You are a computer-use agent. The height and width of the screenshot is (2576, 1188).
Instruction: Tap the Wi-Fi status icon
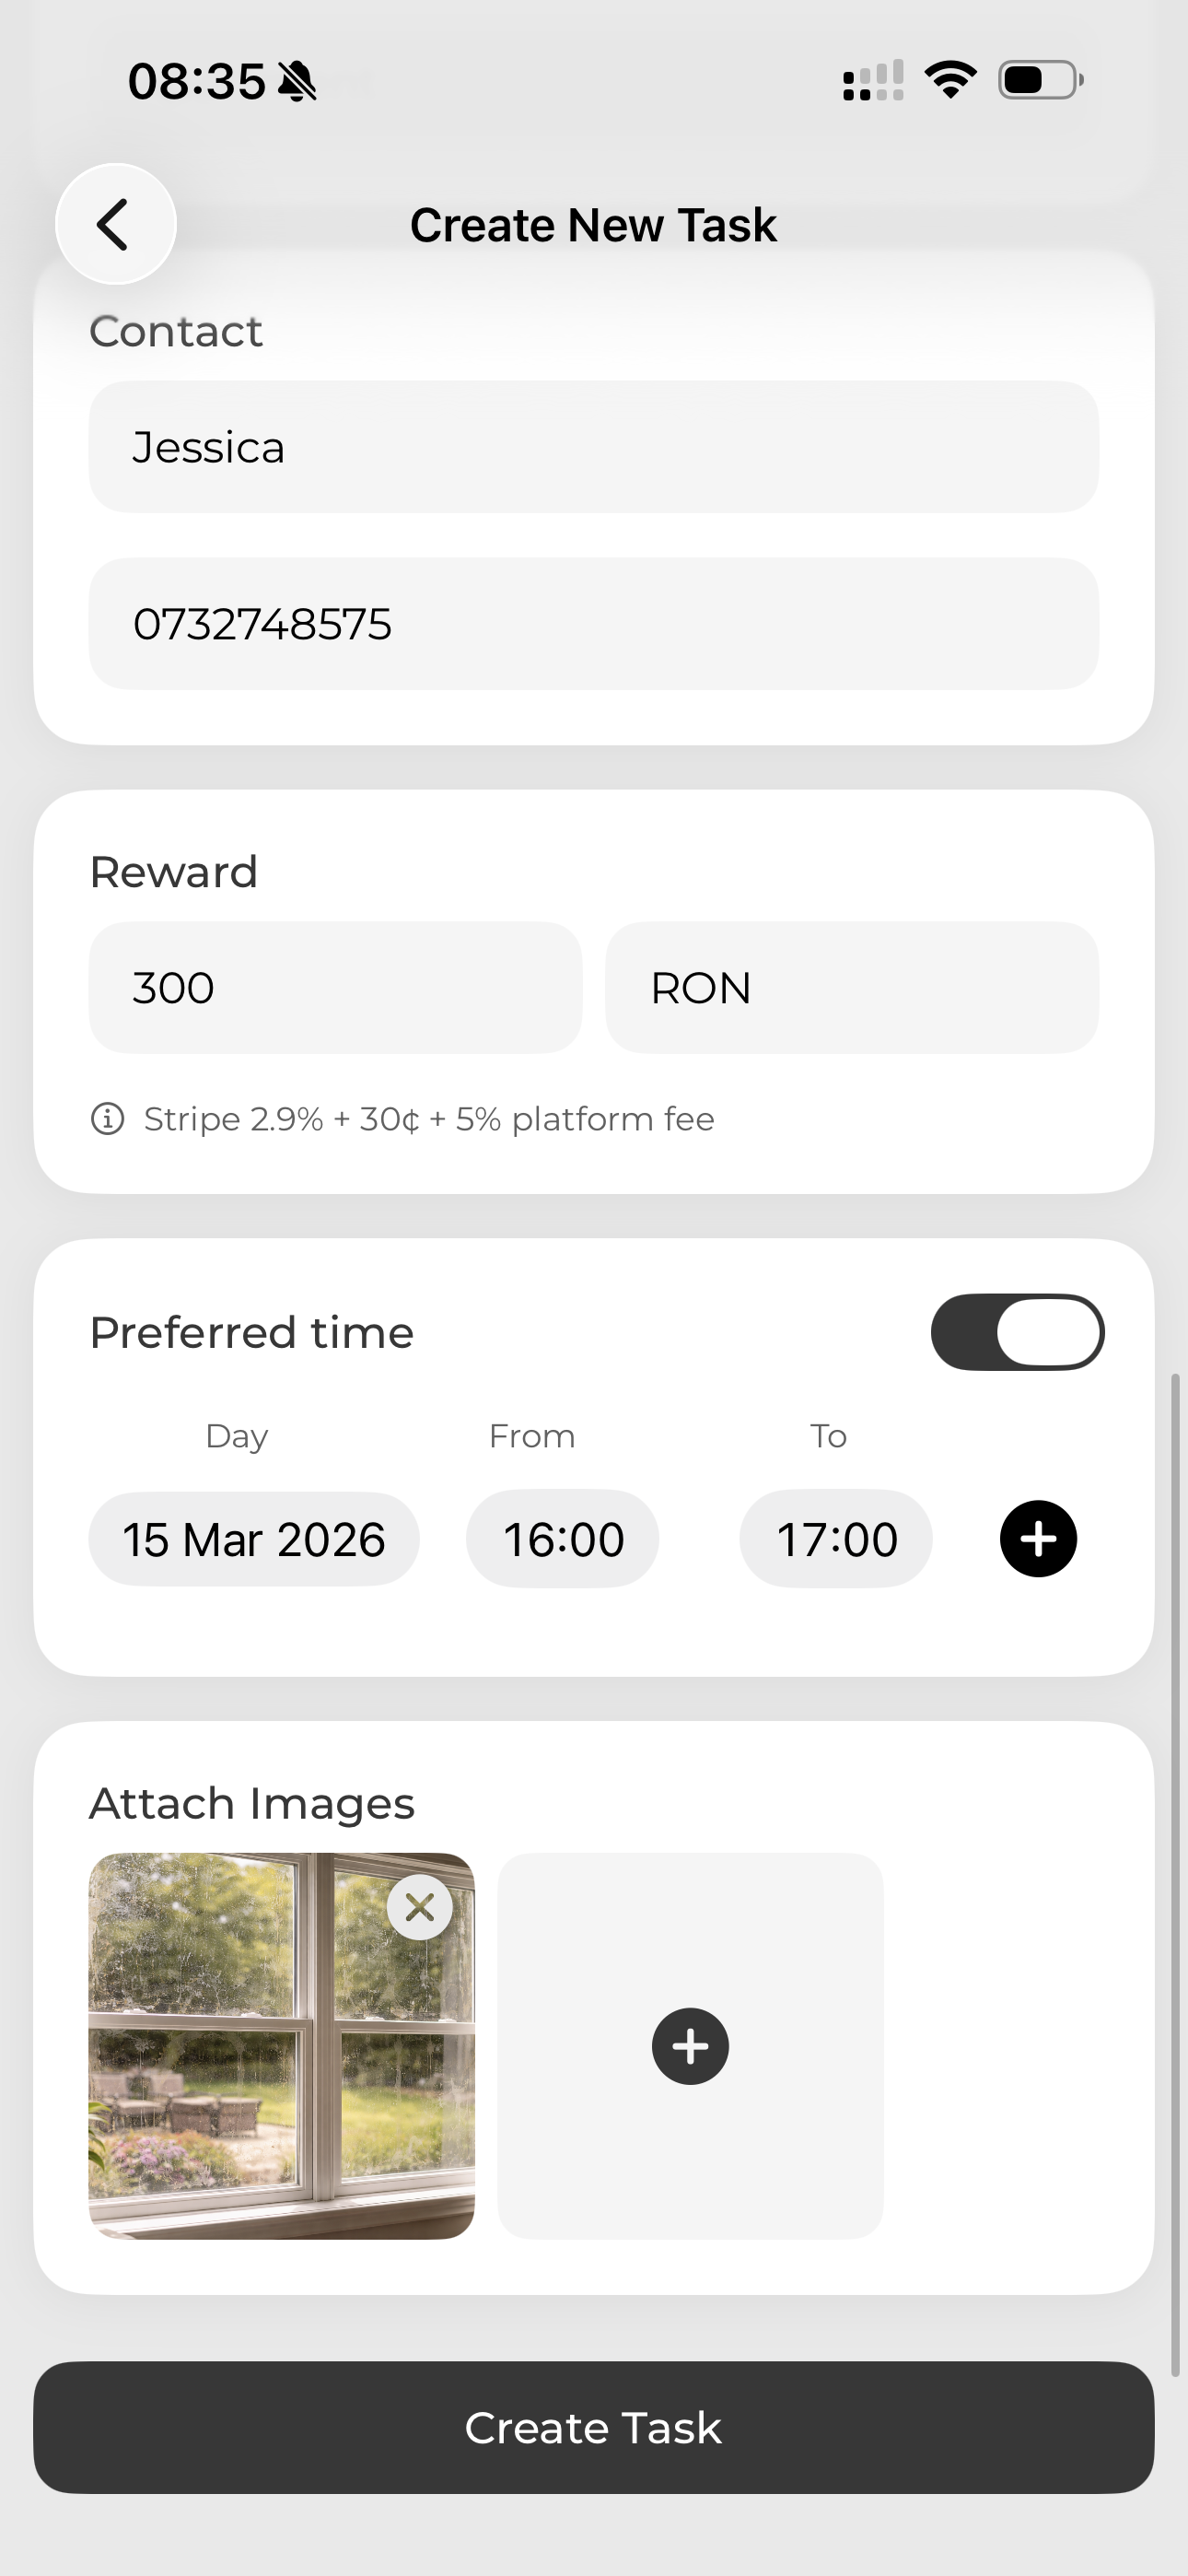950,80
